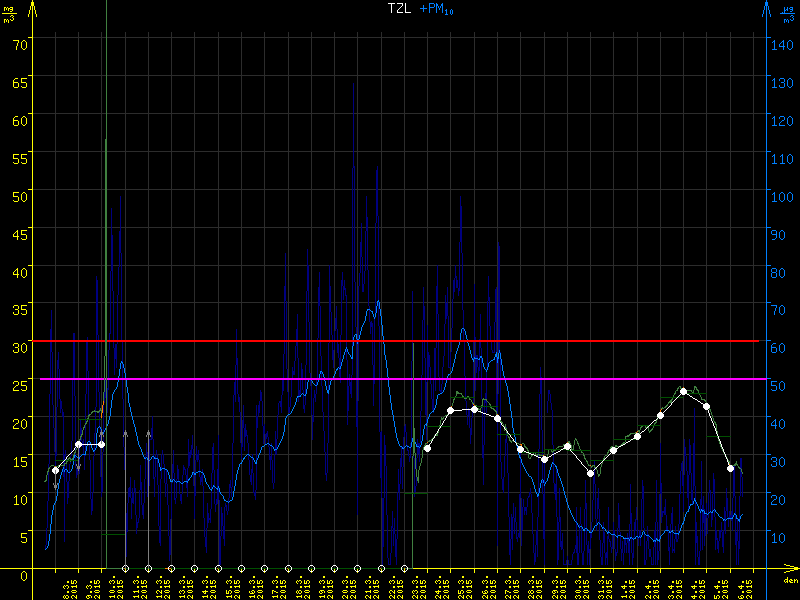Click the TZL chart title
This screenshot has height=600, width=800.
coord(401,8)
